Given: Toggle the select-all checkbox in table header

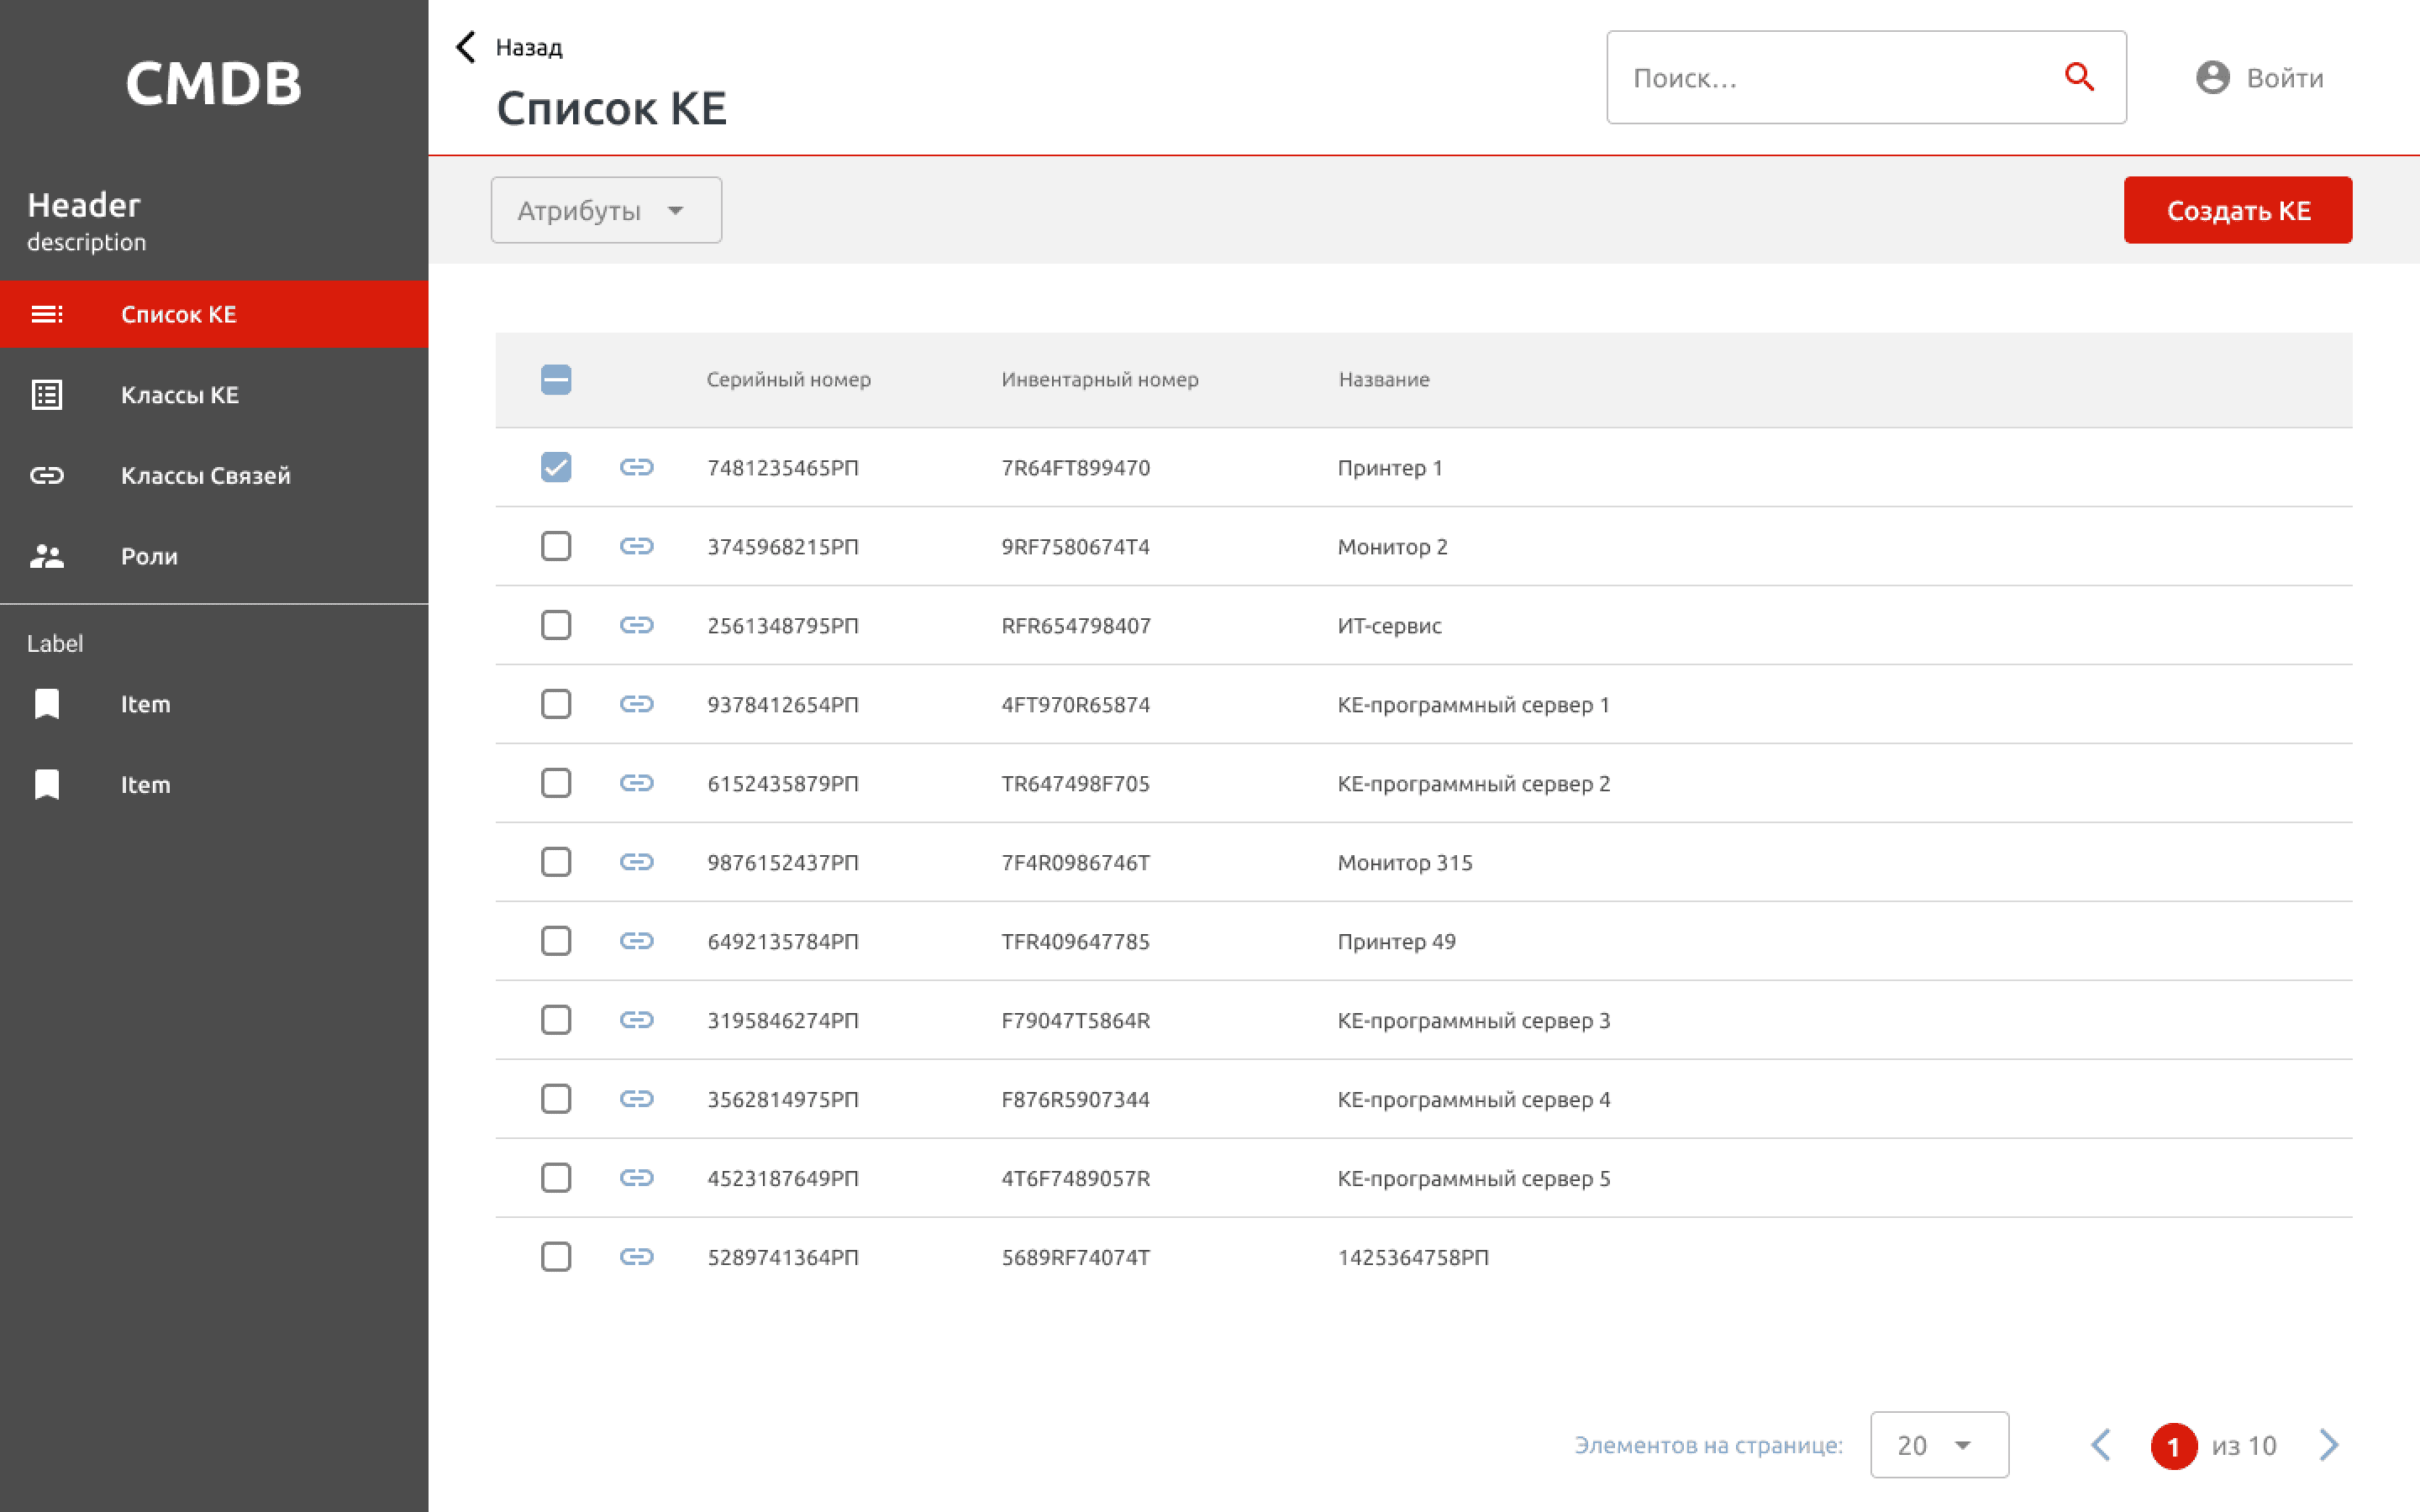Looking at the screenshot, I should coord(556,380).
